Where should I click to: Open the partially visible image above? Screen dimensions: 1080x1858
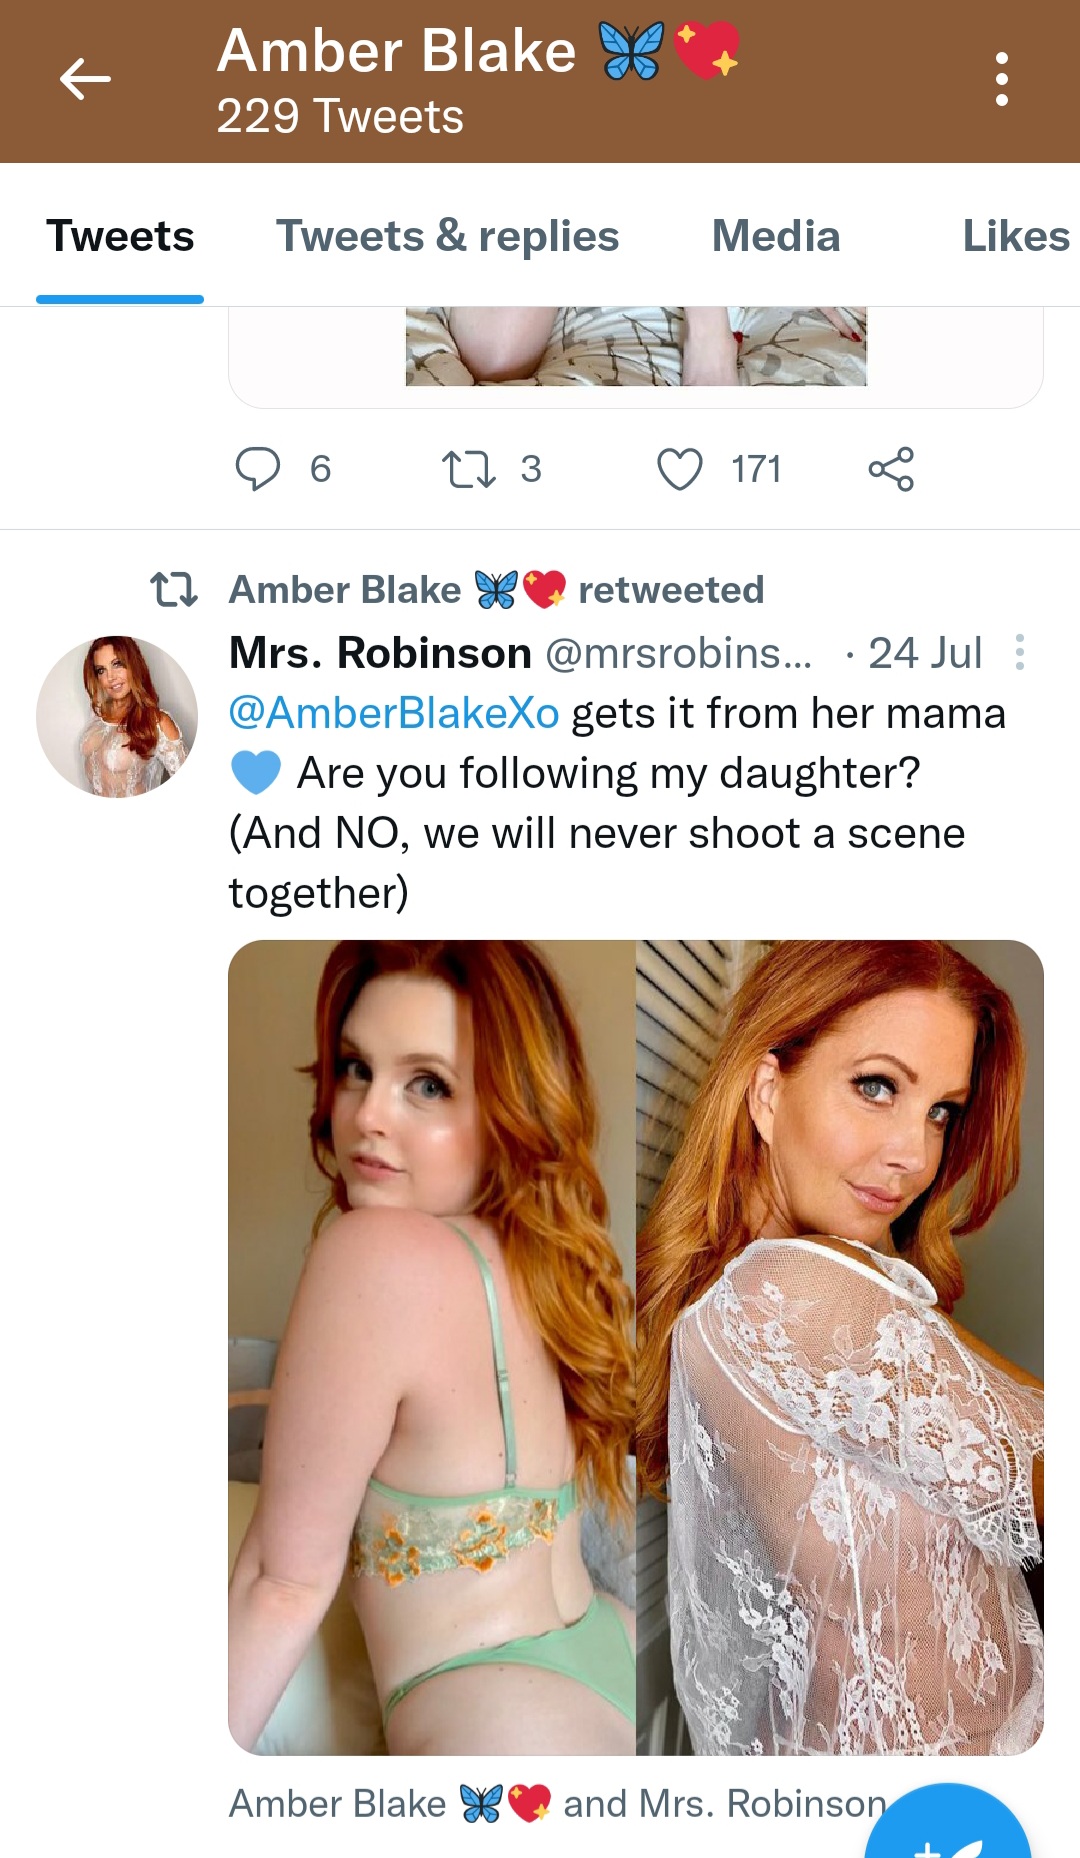click(636, 347)
